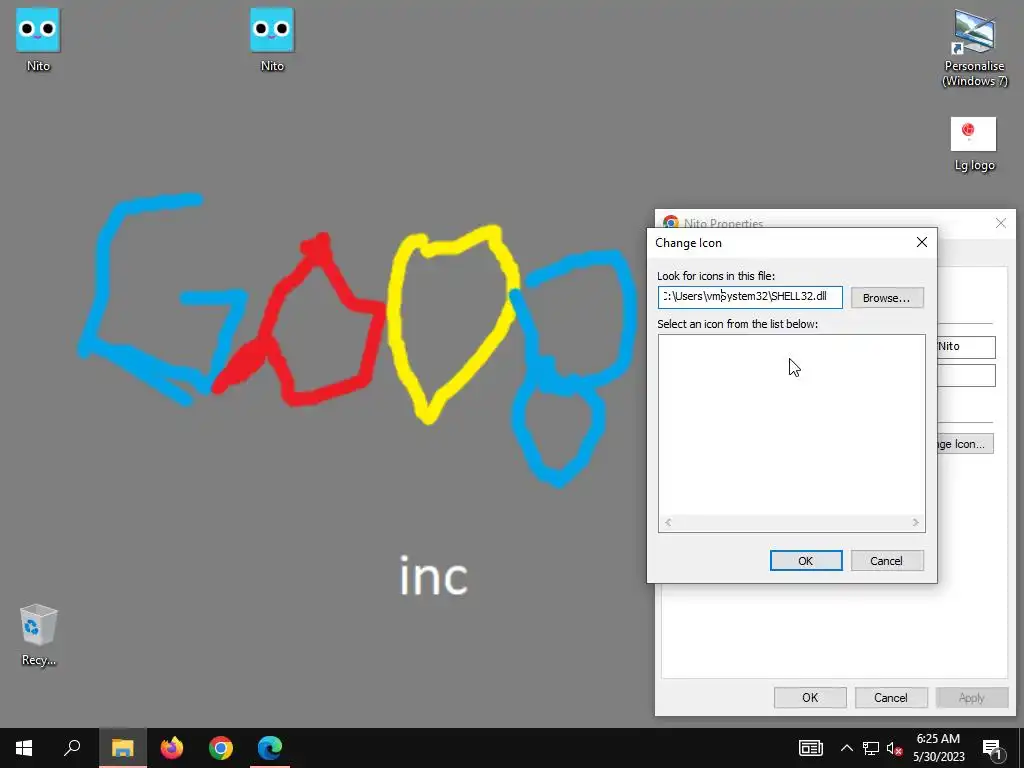Open muted volume tray icon
Image resolution: width=1024 pixels, height=768 pixels.
coord(895,748)
